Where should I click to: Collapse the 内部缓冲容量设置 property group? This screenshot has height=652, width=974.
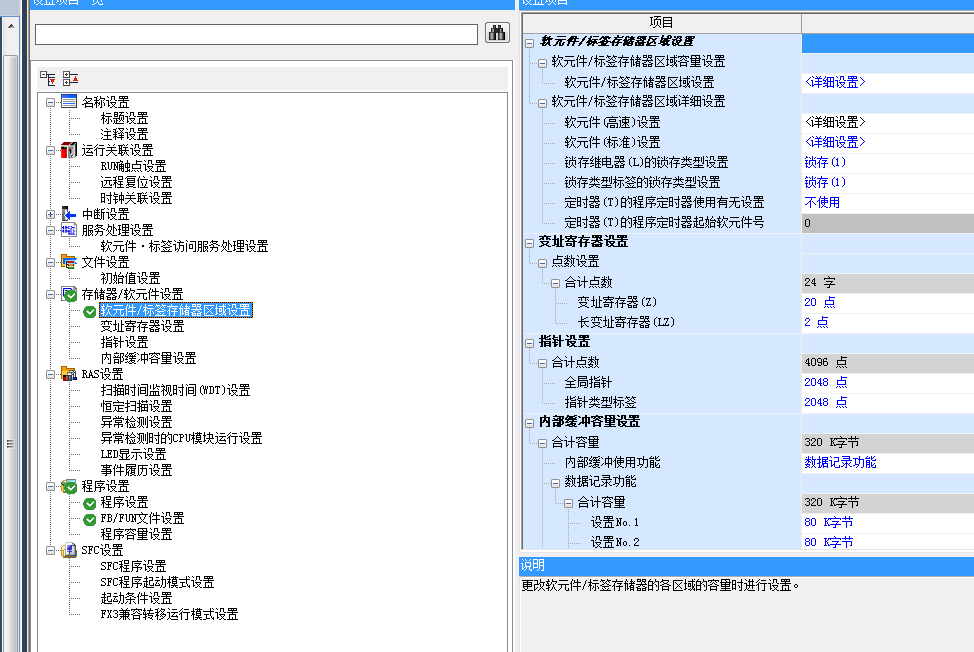pos(530,422)
